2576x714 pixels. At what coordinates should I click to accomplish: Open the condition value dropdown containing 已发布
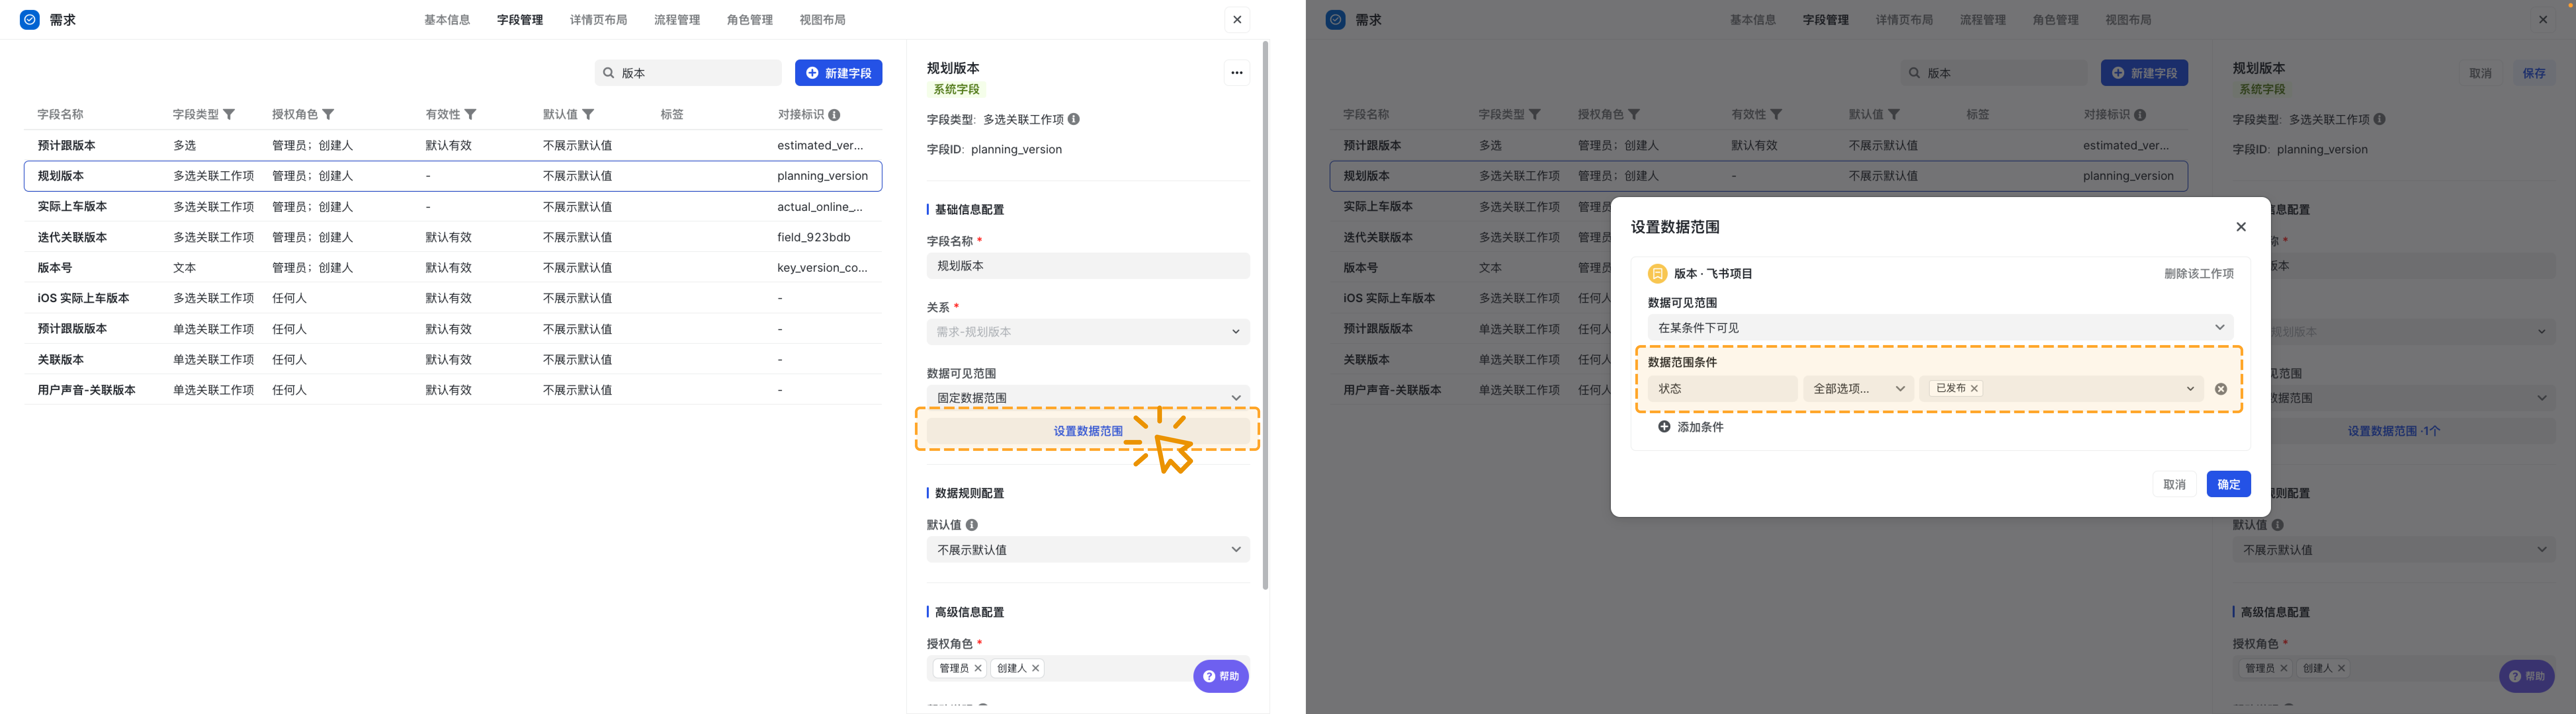2061,389
